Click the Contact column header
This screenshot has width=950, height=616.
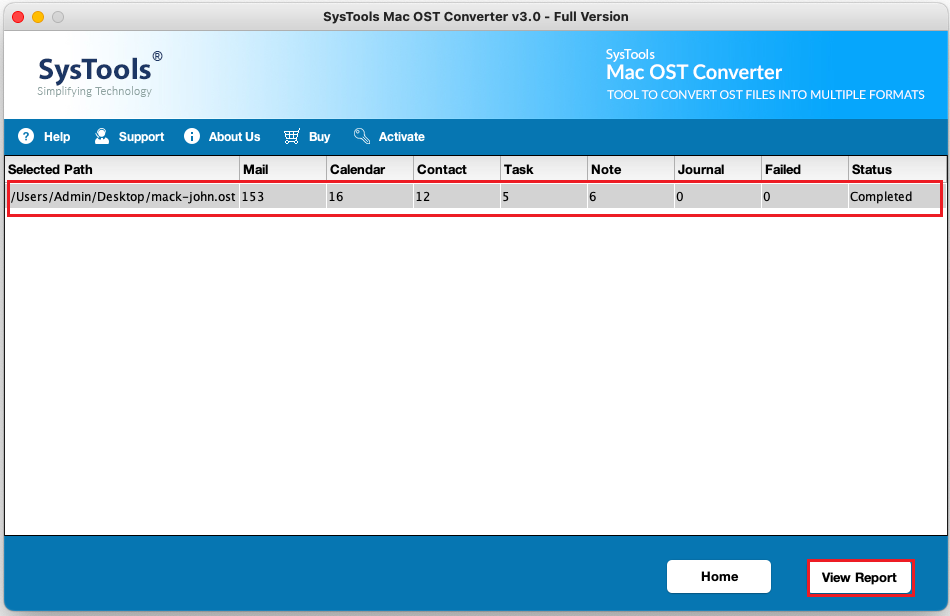pos(457,170)
